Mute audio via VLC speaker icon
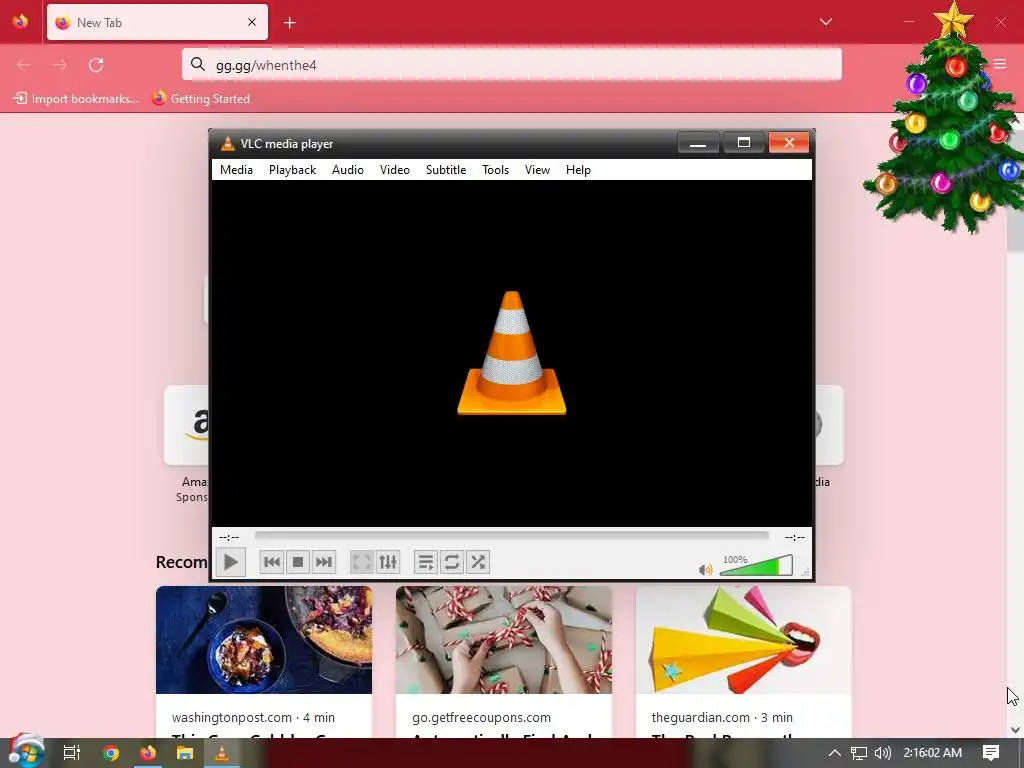 point(705,569)
